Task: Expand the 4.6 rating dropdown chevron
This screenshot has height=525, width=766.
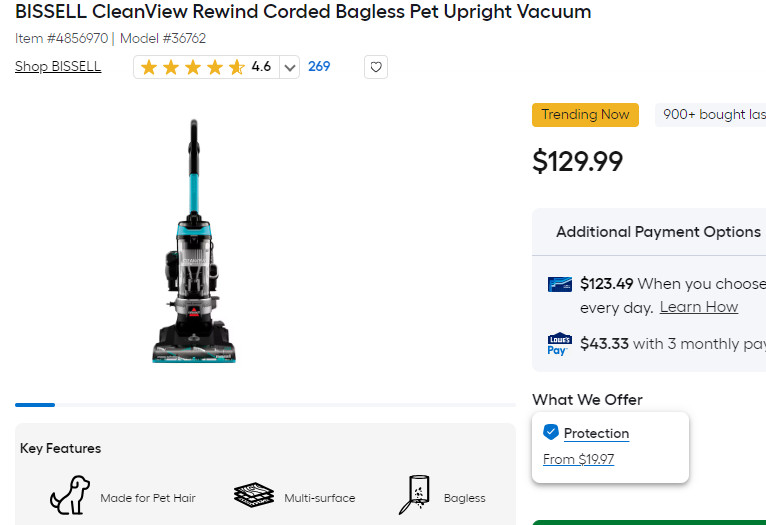Action: coord(290,67)
